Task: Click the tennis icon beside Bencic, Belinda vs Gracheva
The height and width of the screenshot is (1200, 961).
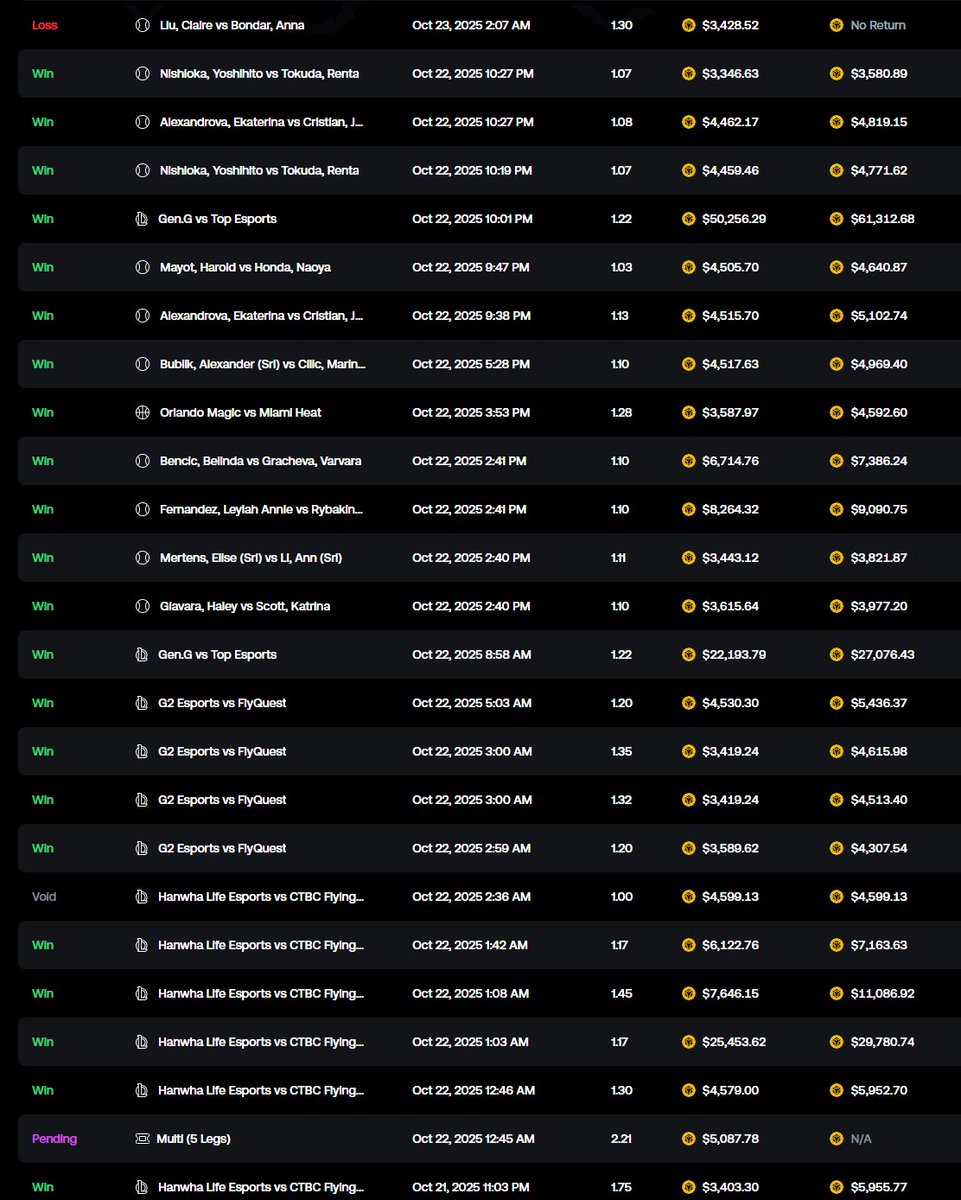Action: (x=142, y=461)
